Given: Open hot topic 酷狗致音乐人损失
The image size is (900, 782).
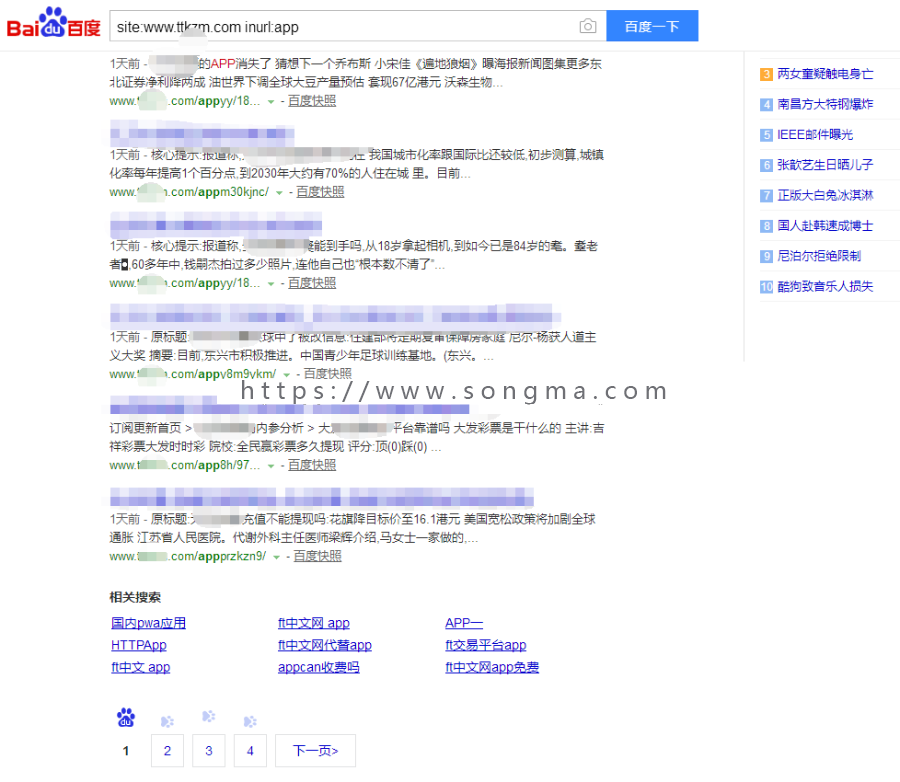Looking at the screenshot, I should pos(825,287).
